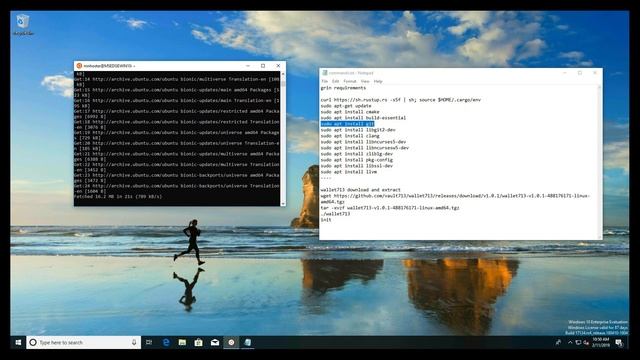This screenshot has height=360, width=640.
Task: Maximize the Notepad window
Action: tap(580, 73)
